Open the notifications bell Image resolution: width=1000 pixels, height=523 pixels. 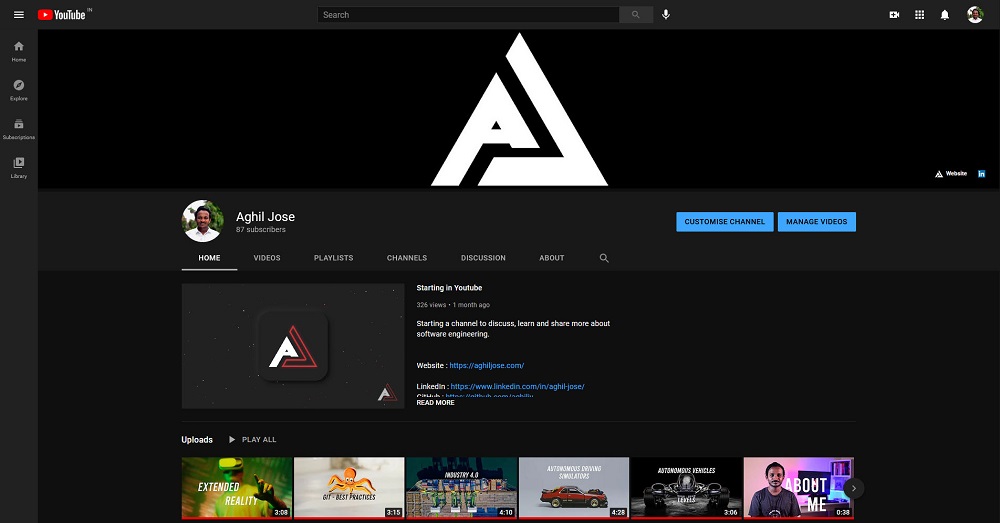pos(945,15)
